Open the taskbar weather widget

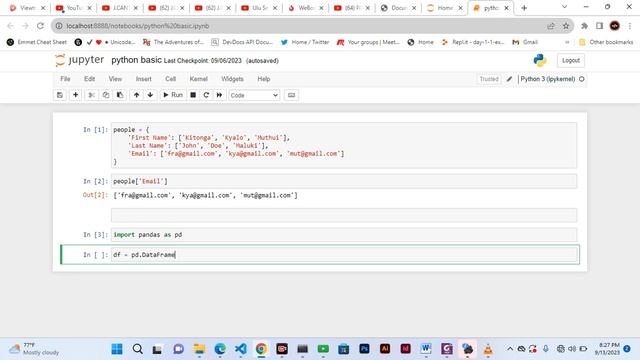(x=35, y=349)
